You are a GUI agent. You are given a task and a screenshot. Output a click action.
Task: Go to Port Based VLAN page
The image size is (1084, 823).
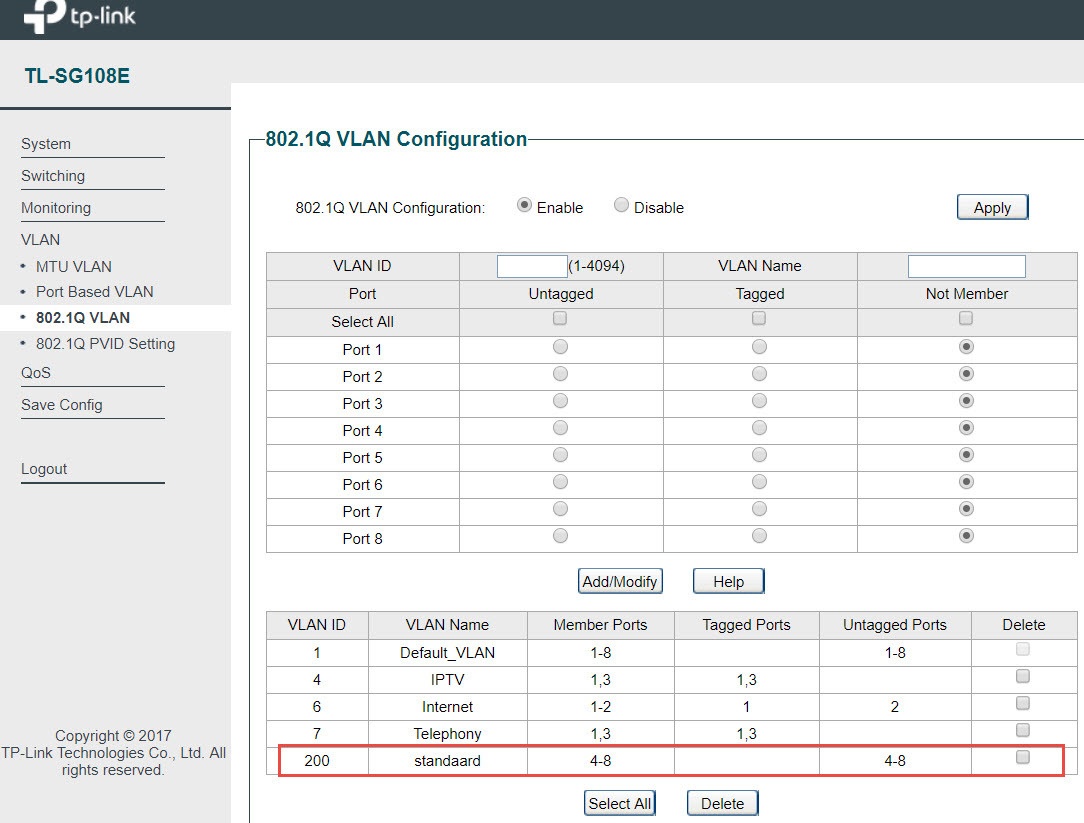click(95, 292)
